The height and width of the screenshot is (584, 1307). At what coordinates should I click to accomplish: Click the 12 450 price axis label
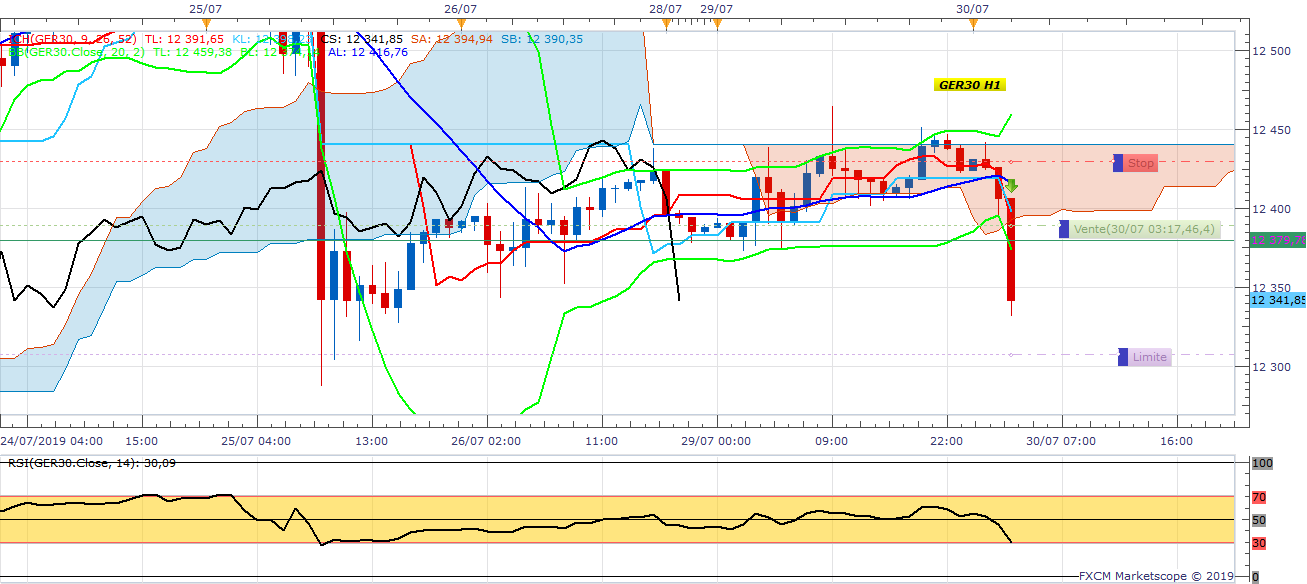(1273, 129)
